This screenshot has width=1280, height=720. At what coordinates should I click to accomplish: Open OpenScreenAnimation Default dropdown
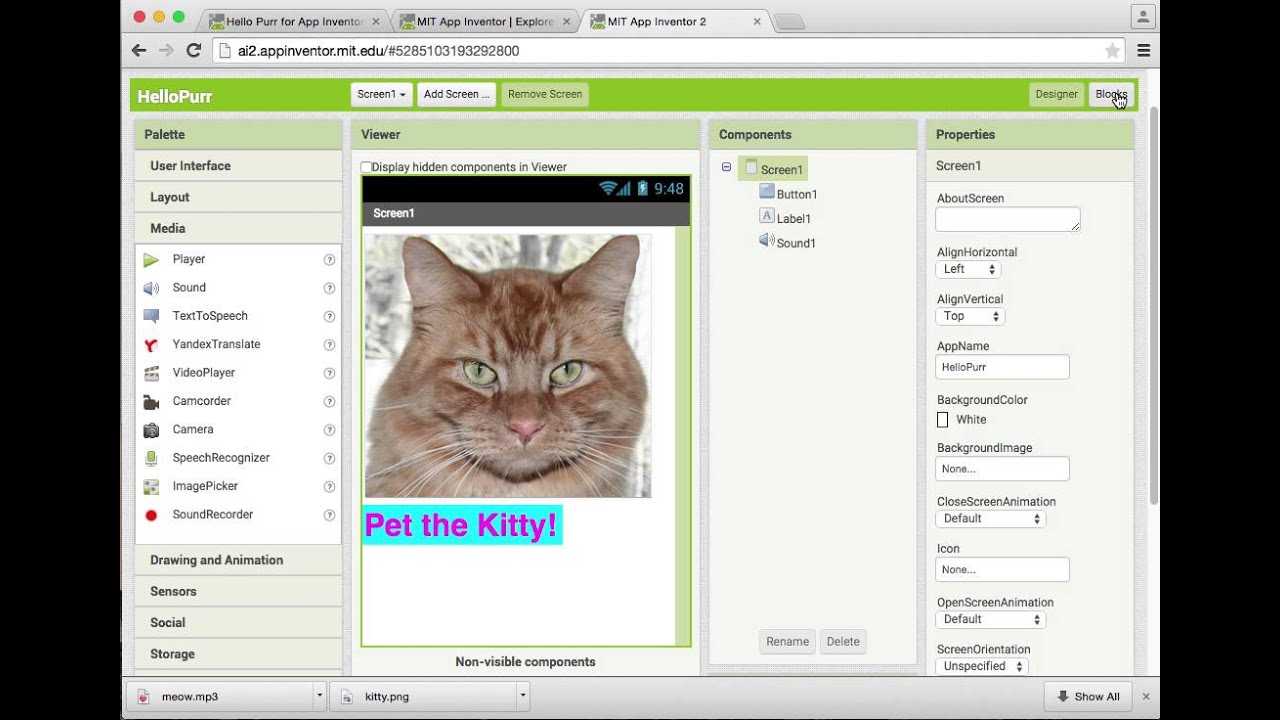pos(991,619)
